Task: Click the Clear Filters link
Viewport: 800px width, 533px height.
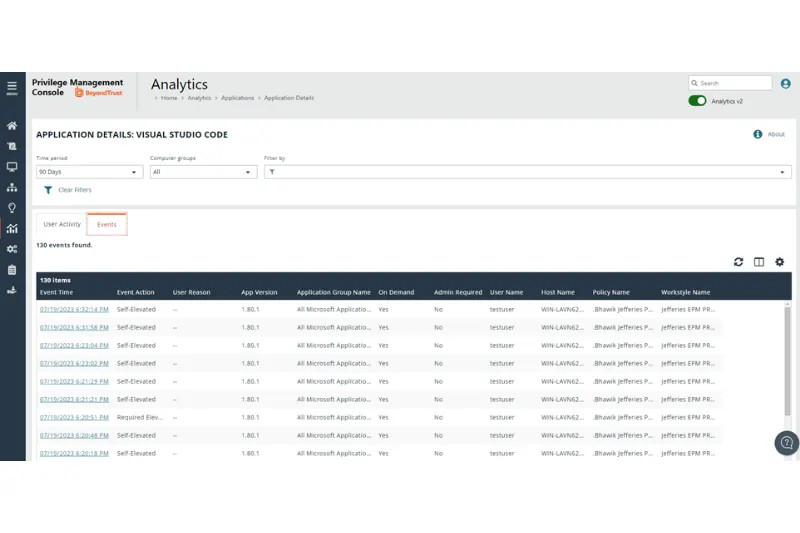Action: pyautogui.click(x=74, y=190)
